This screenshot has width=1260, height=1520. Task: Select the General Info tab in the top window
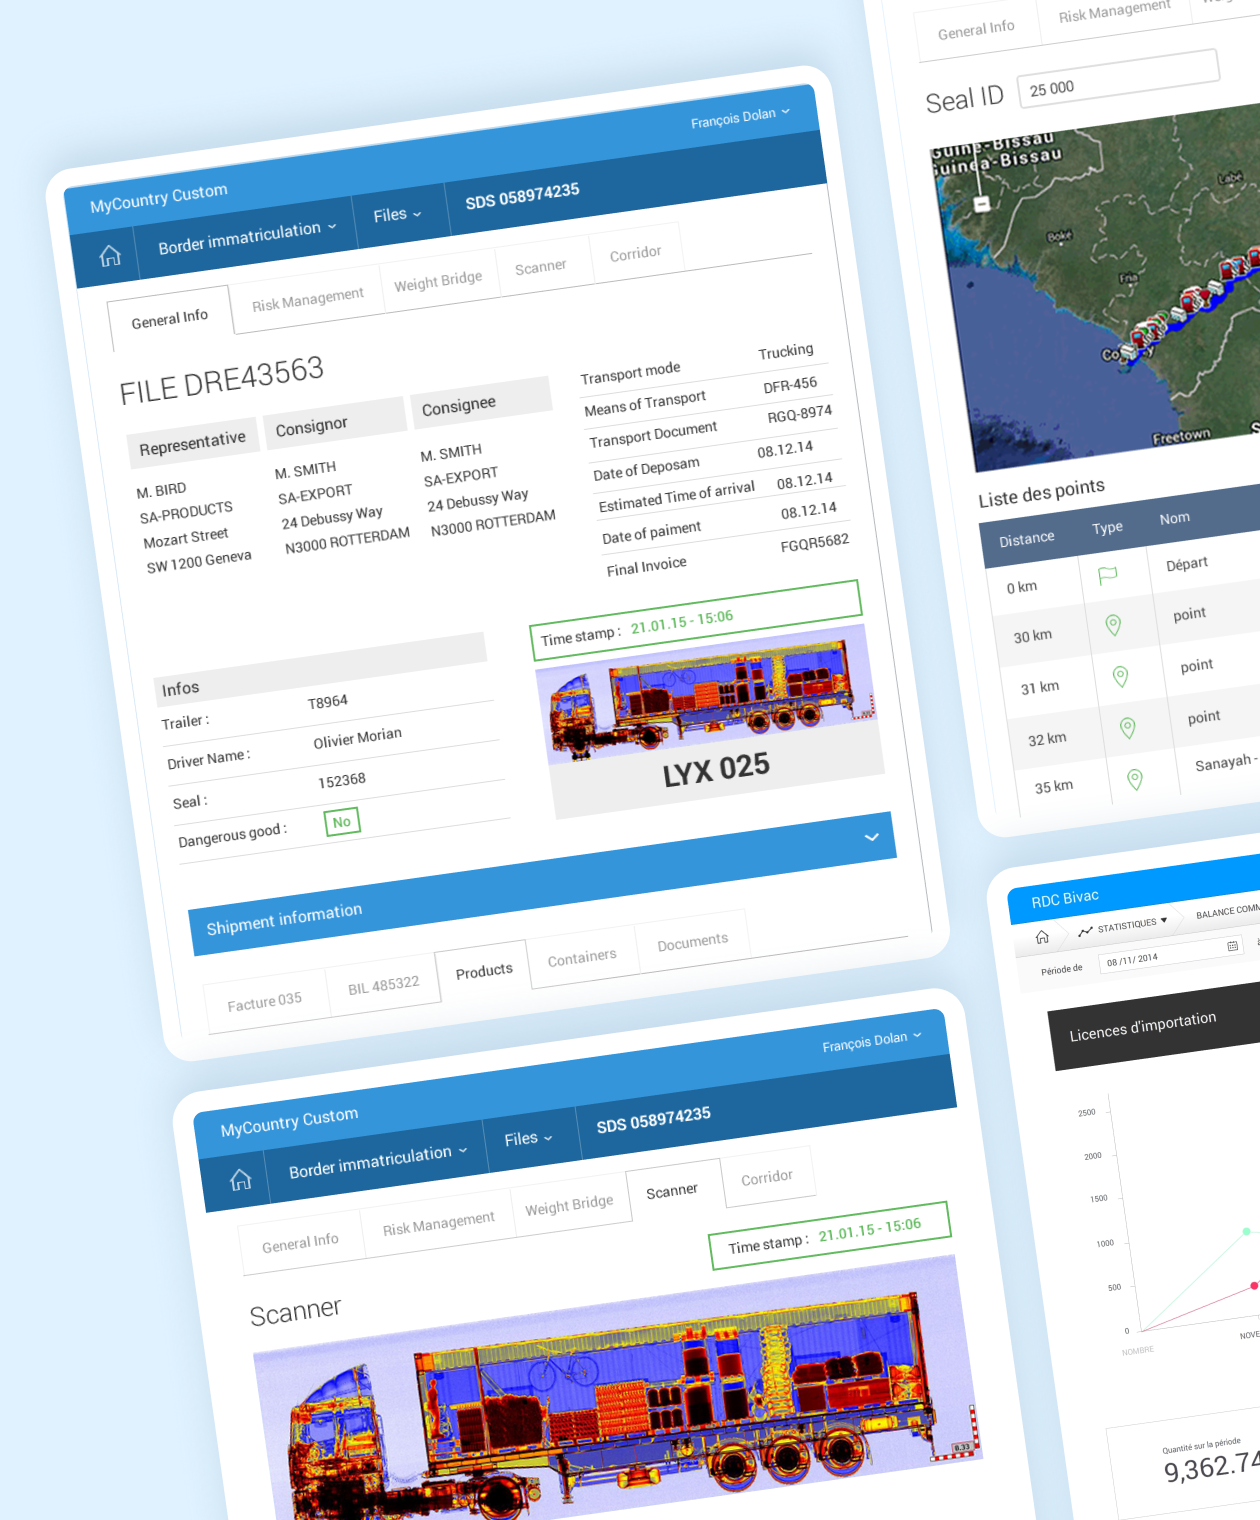pyautogui.click(x=170, y=318)
